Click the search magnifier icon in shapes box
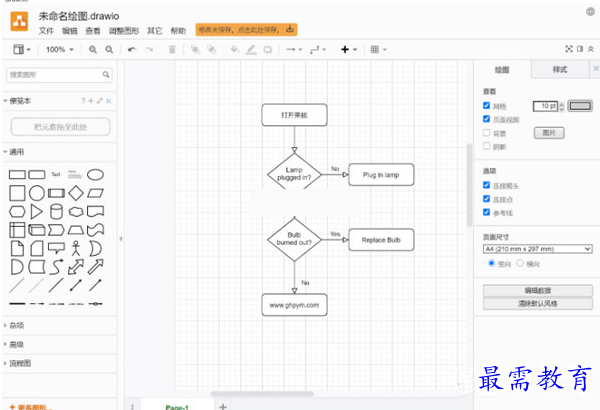This screenshot has width=600, height=410. coord(106,75)
